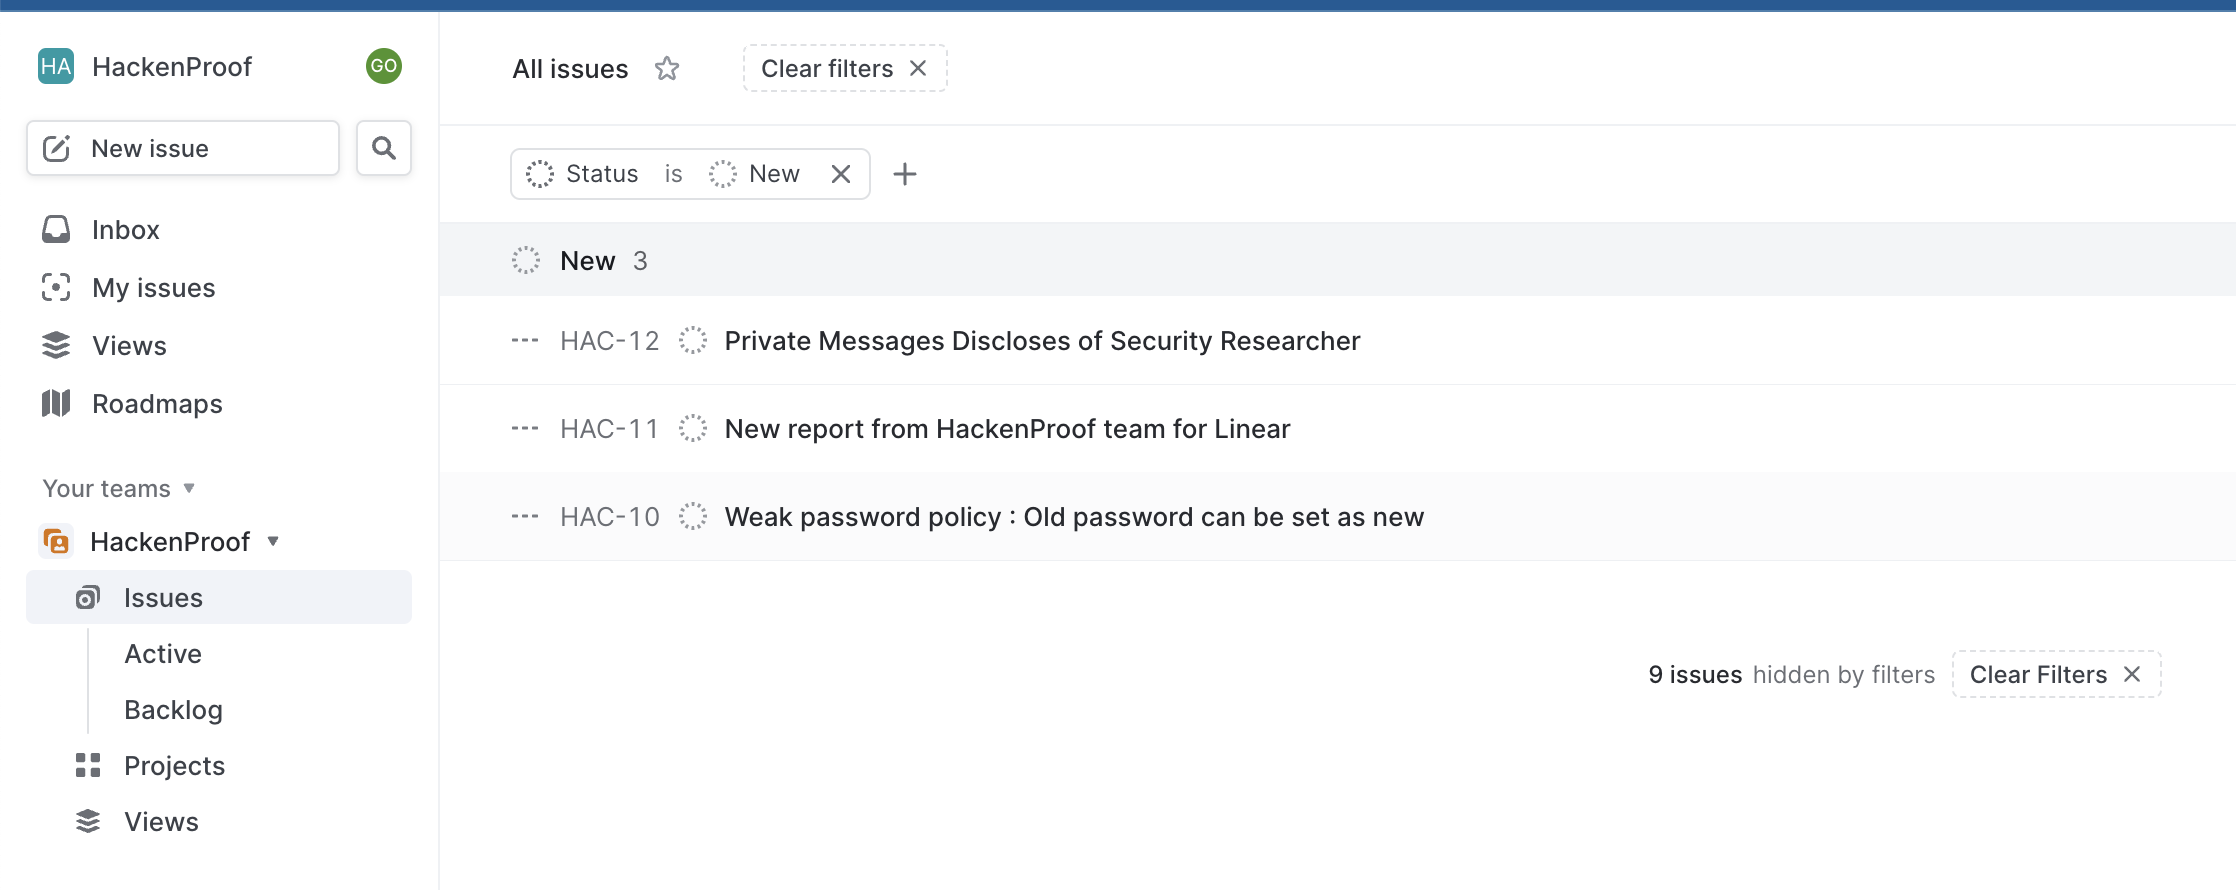Open the GO user avatar

384,66
